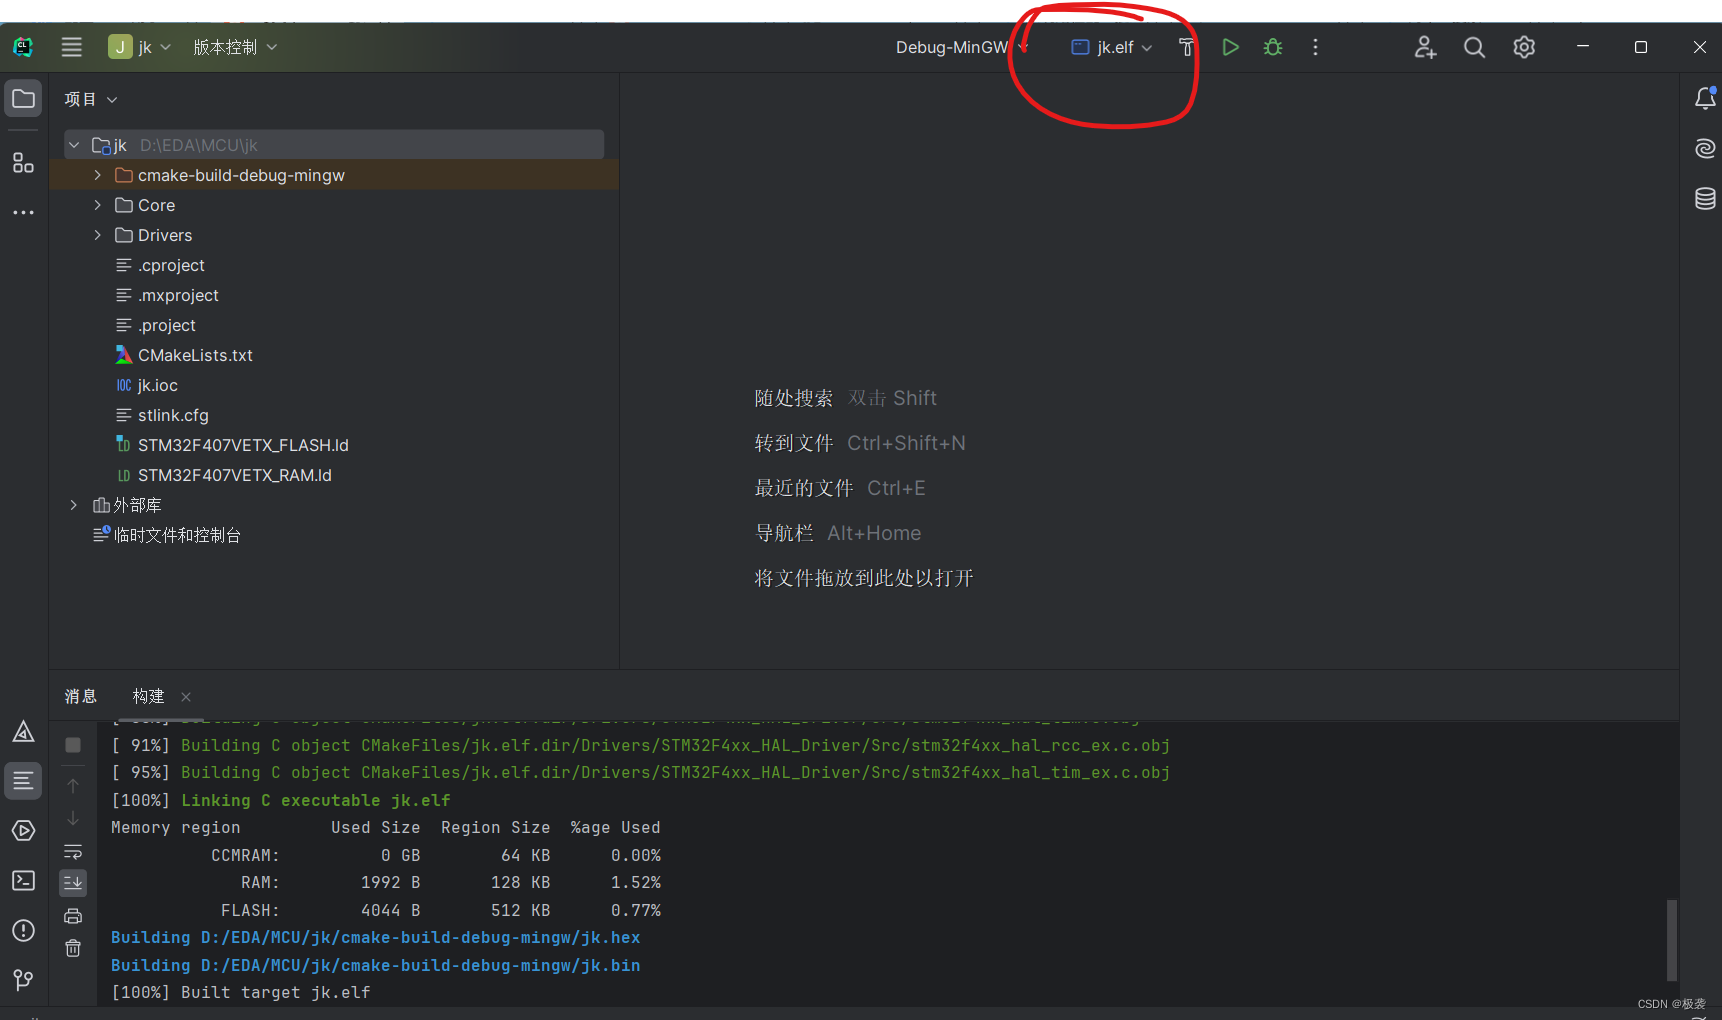Open the Structure tool window icon

[23, 162]
